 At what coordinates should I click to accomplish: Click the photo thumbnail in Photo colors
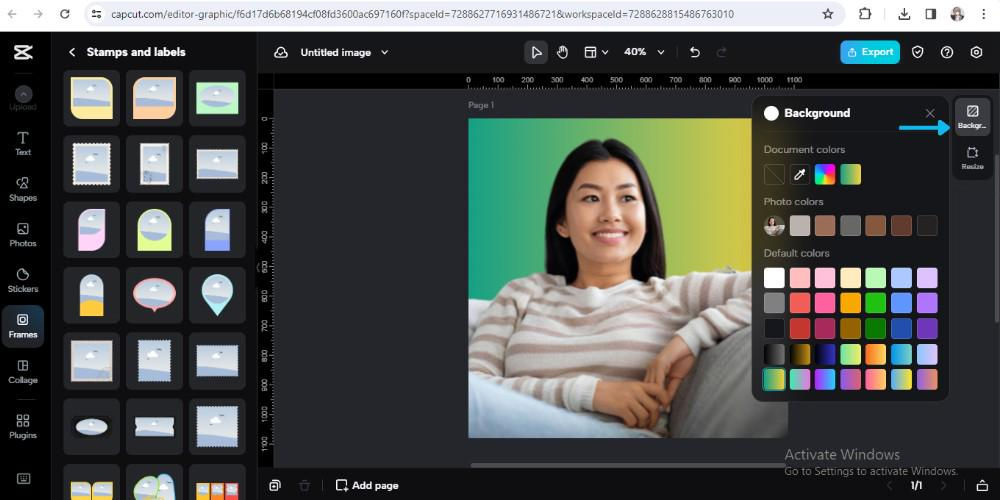click(774, 225)
